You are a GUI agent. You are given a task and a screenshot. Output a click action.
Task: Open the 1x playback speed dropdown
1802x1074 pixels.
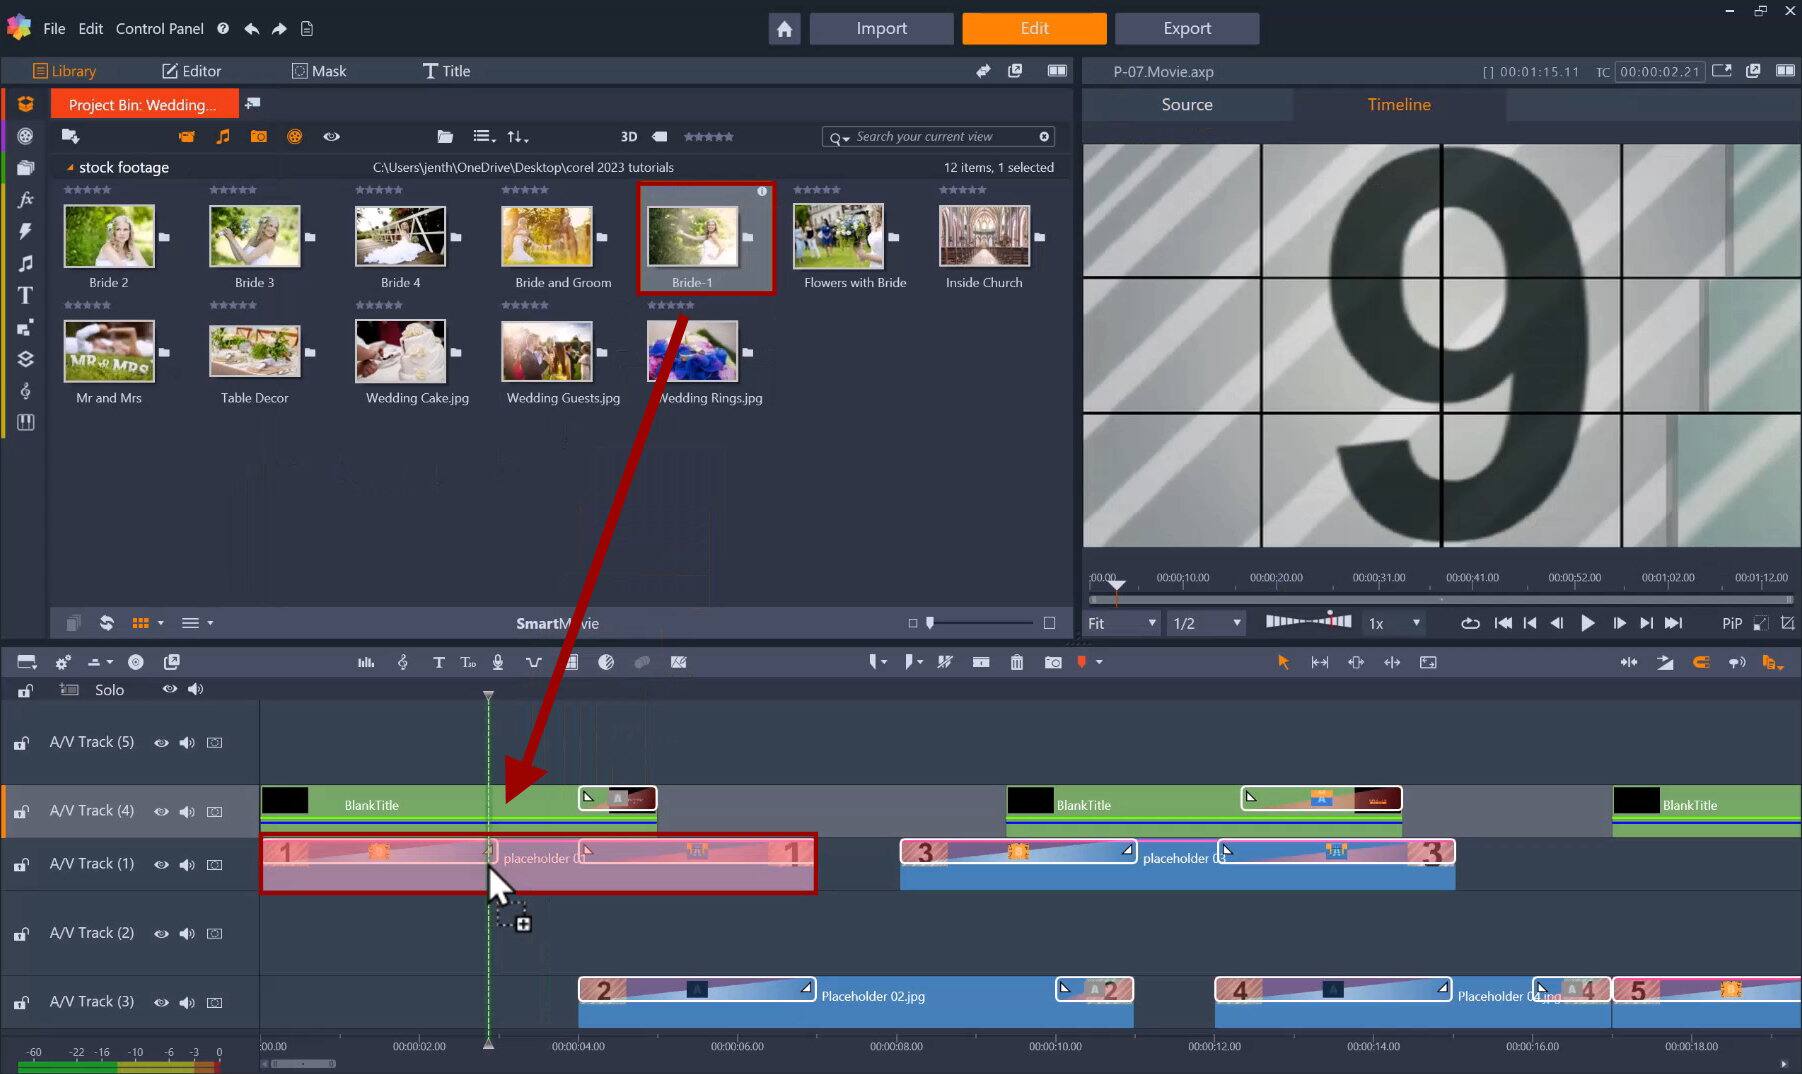(x=1392, y=622)
